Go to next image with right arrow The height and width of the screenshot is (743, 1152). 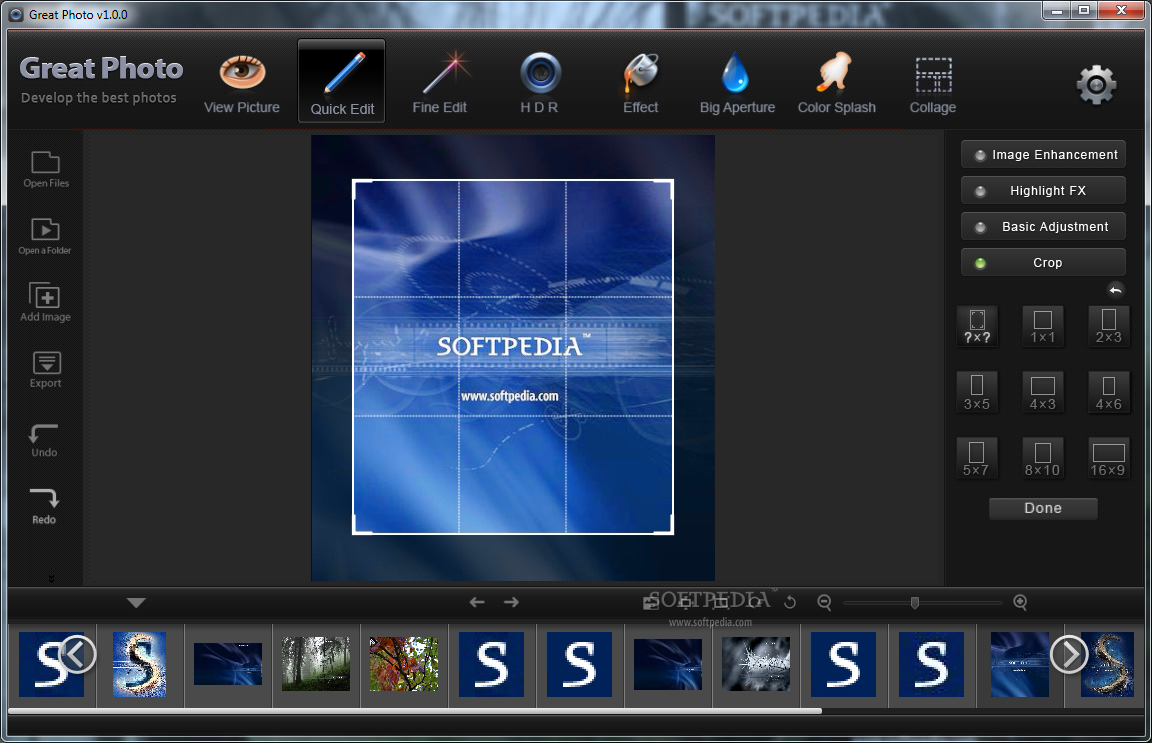point(511,602)
